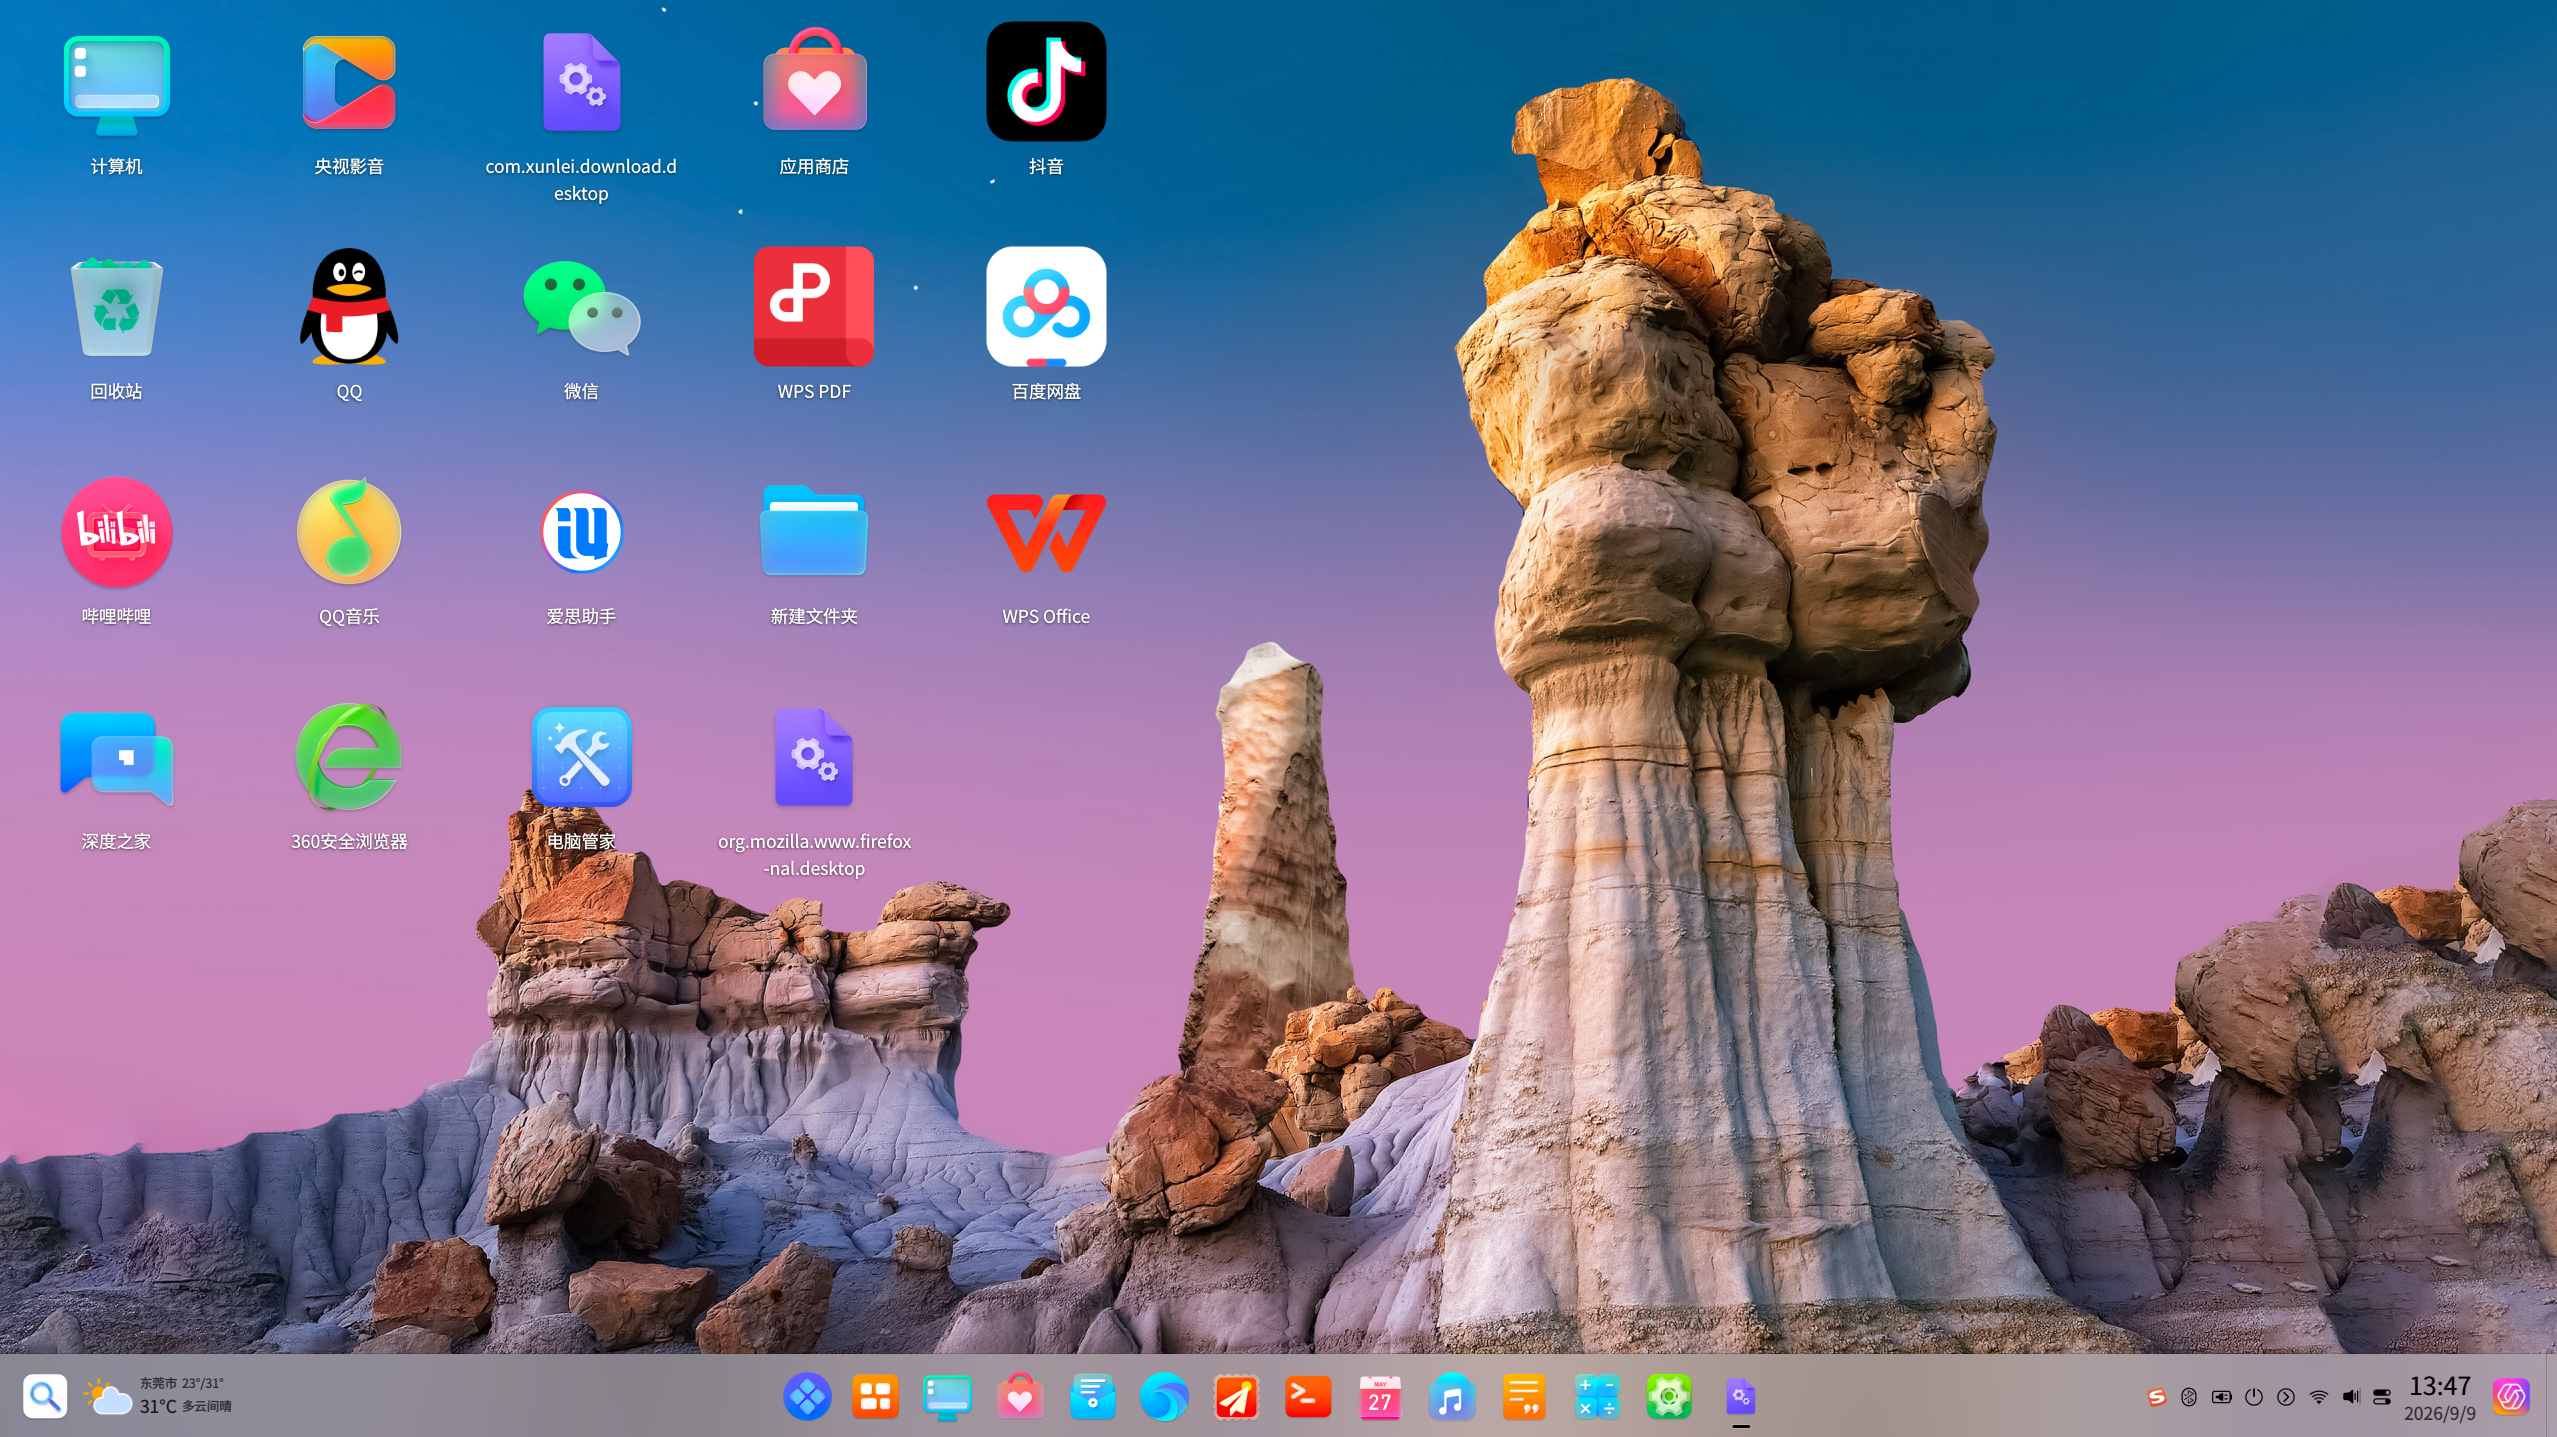The width and height of the screenshot is (2557, 1437).
Task: Open the Wi-Fi network tray icon
Action: 2318,1397
